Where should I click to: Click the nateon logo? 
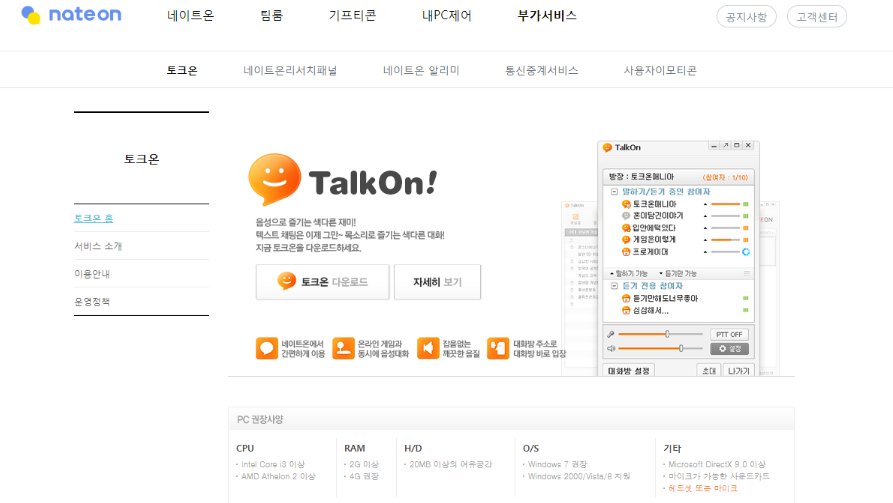coord(71,15)
